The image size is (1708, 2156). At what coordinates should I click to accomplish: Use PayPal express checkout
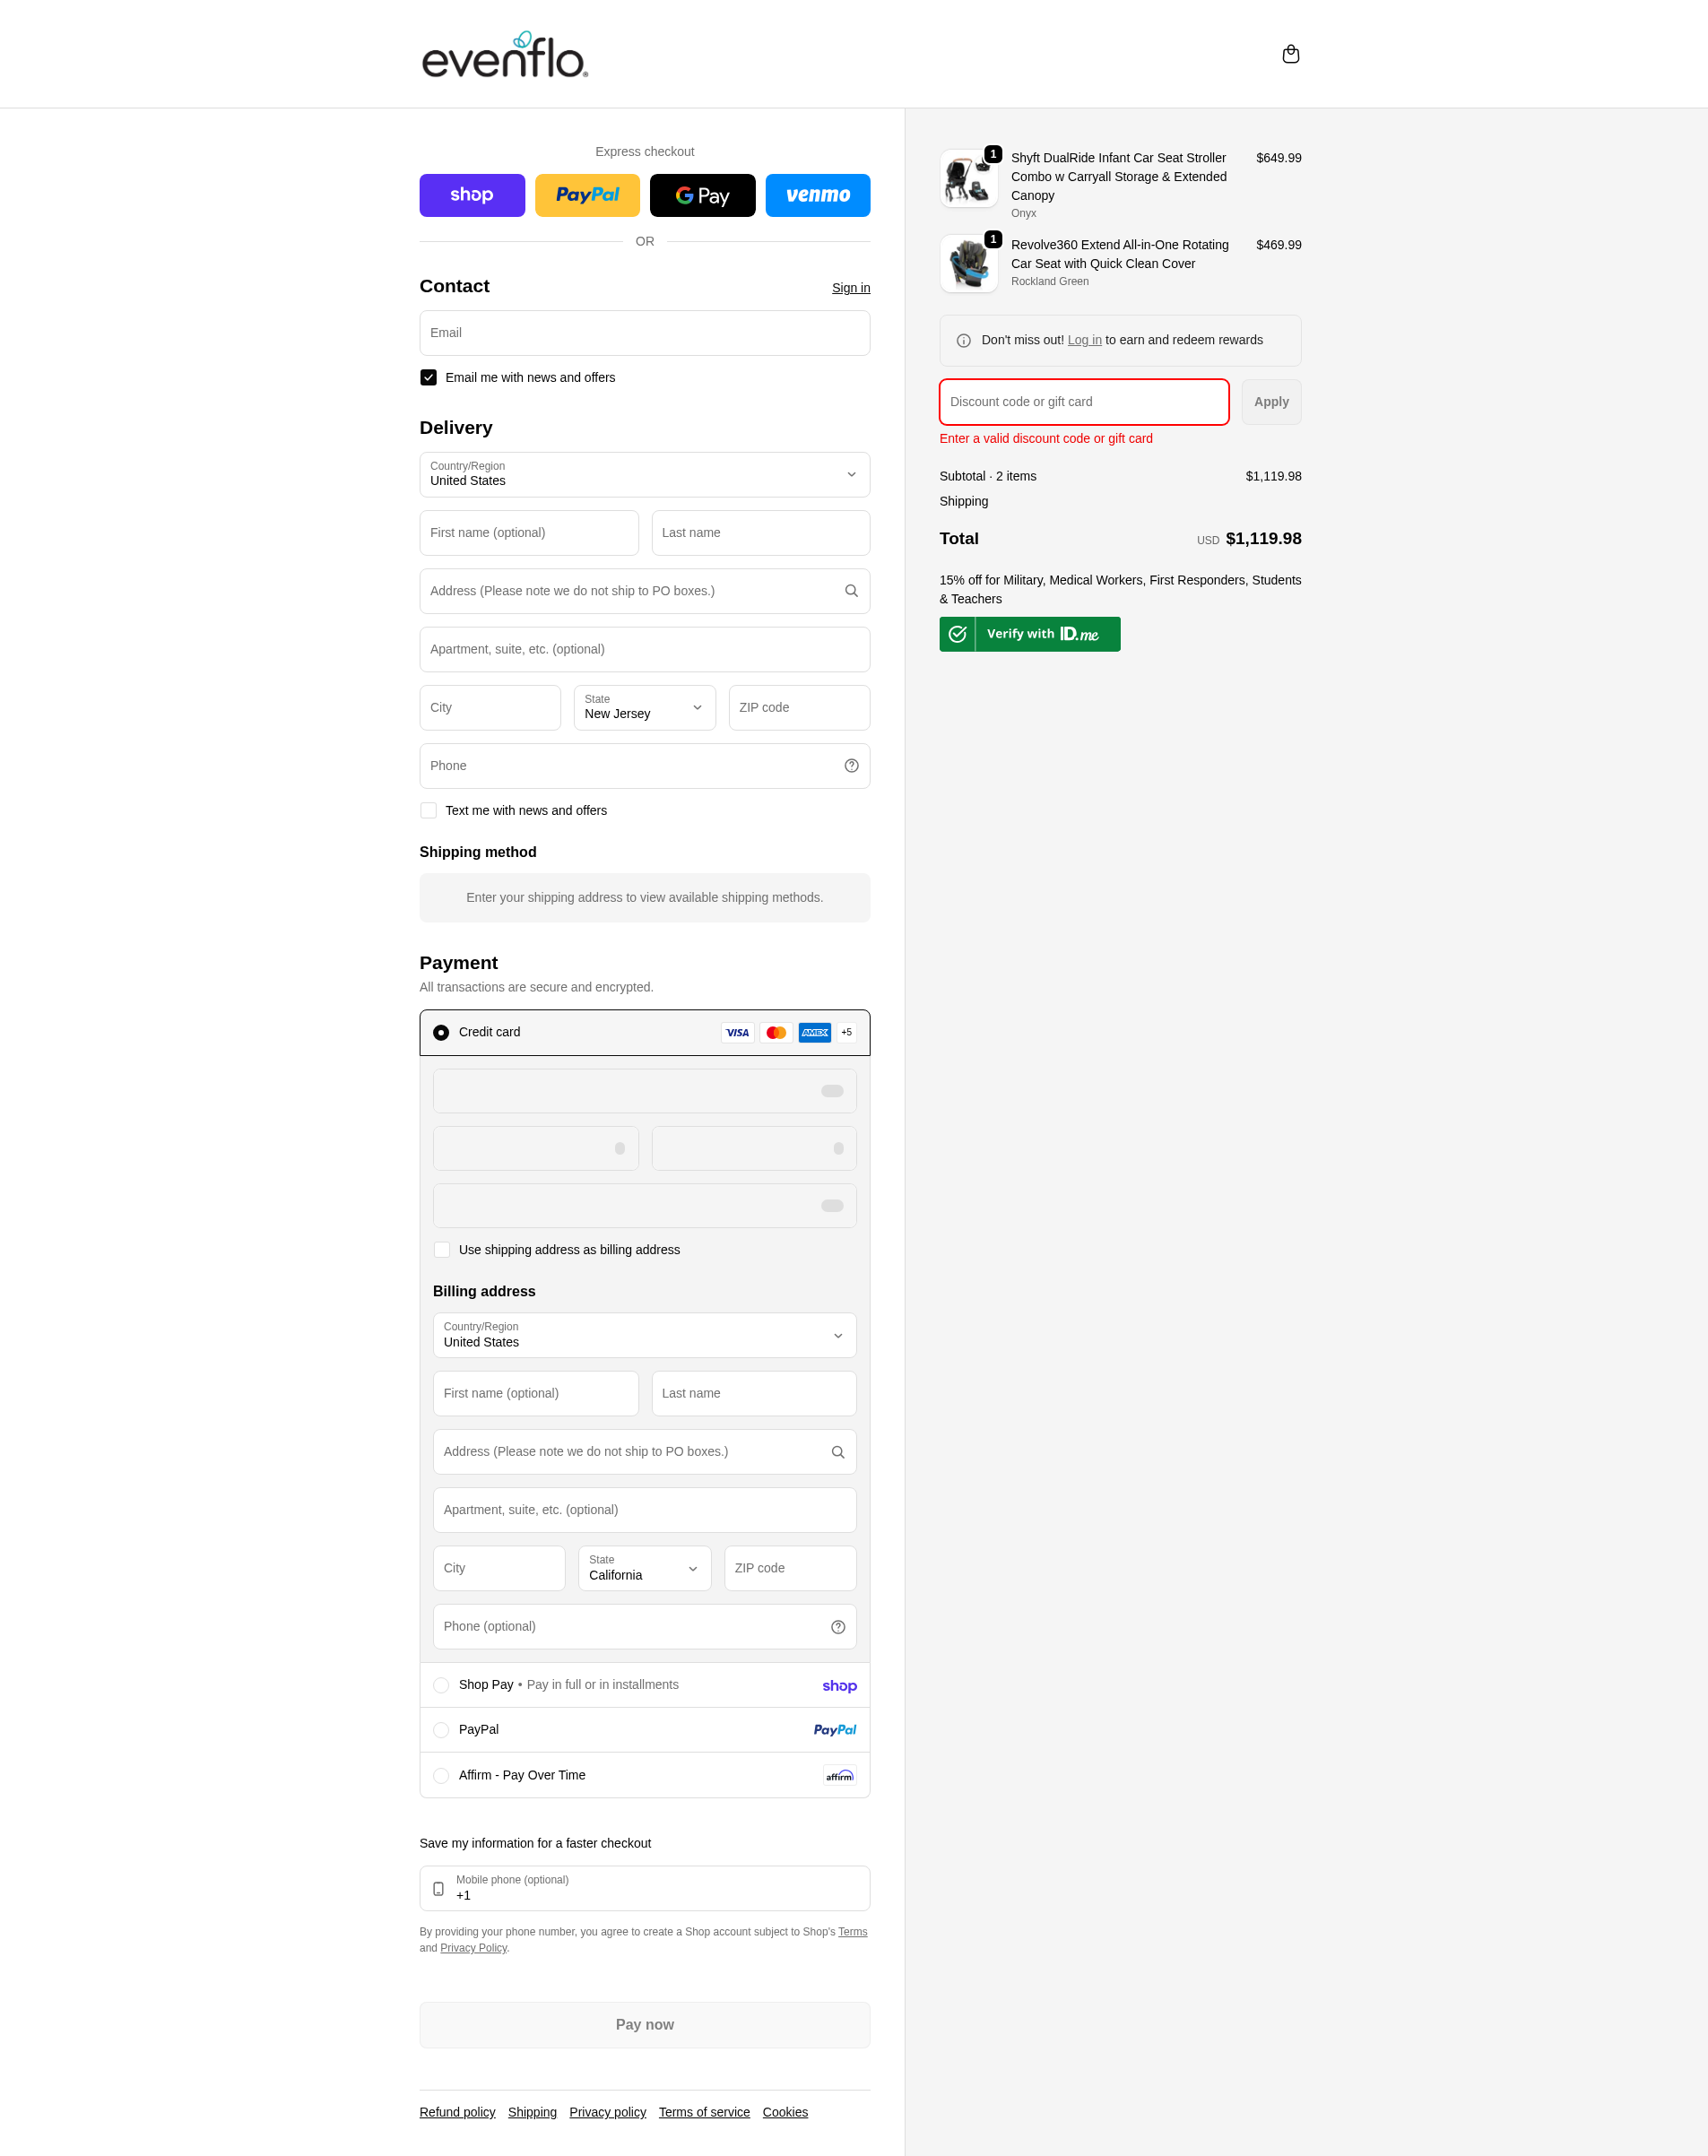[x=586, y=194]
